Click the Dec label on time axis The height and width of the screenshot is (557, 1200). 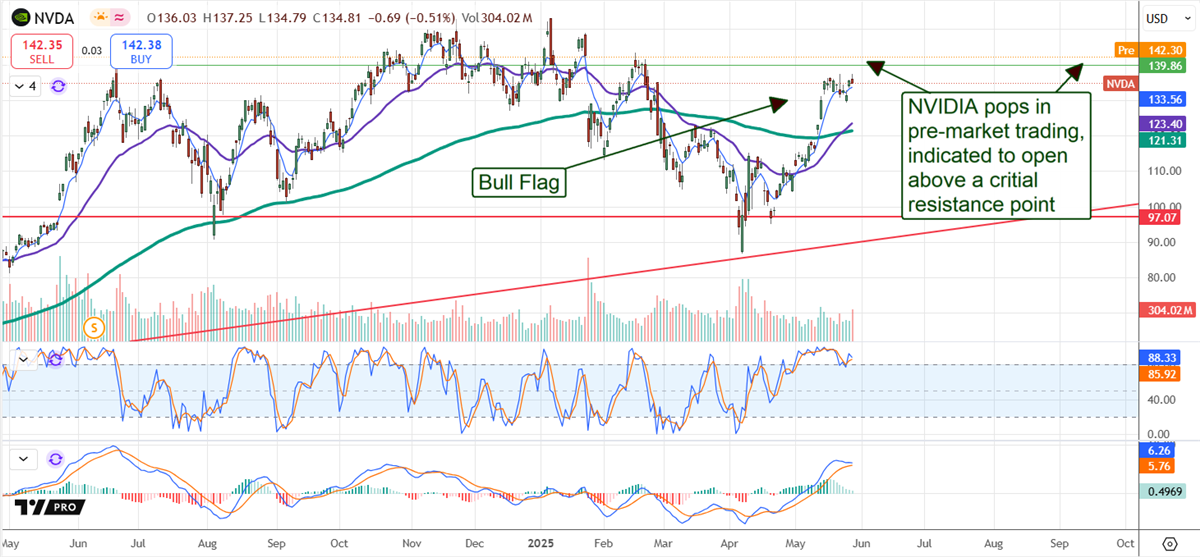[x=474, y=543]
